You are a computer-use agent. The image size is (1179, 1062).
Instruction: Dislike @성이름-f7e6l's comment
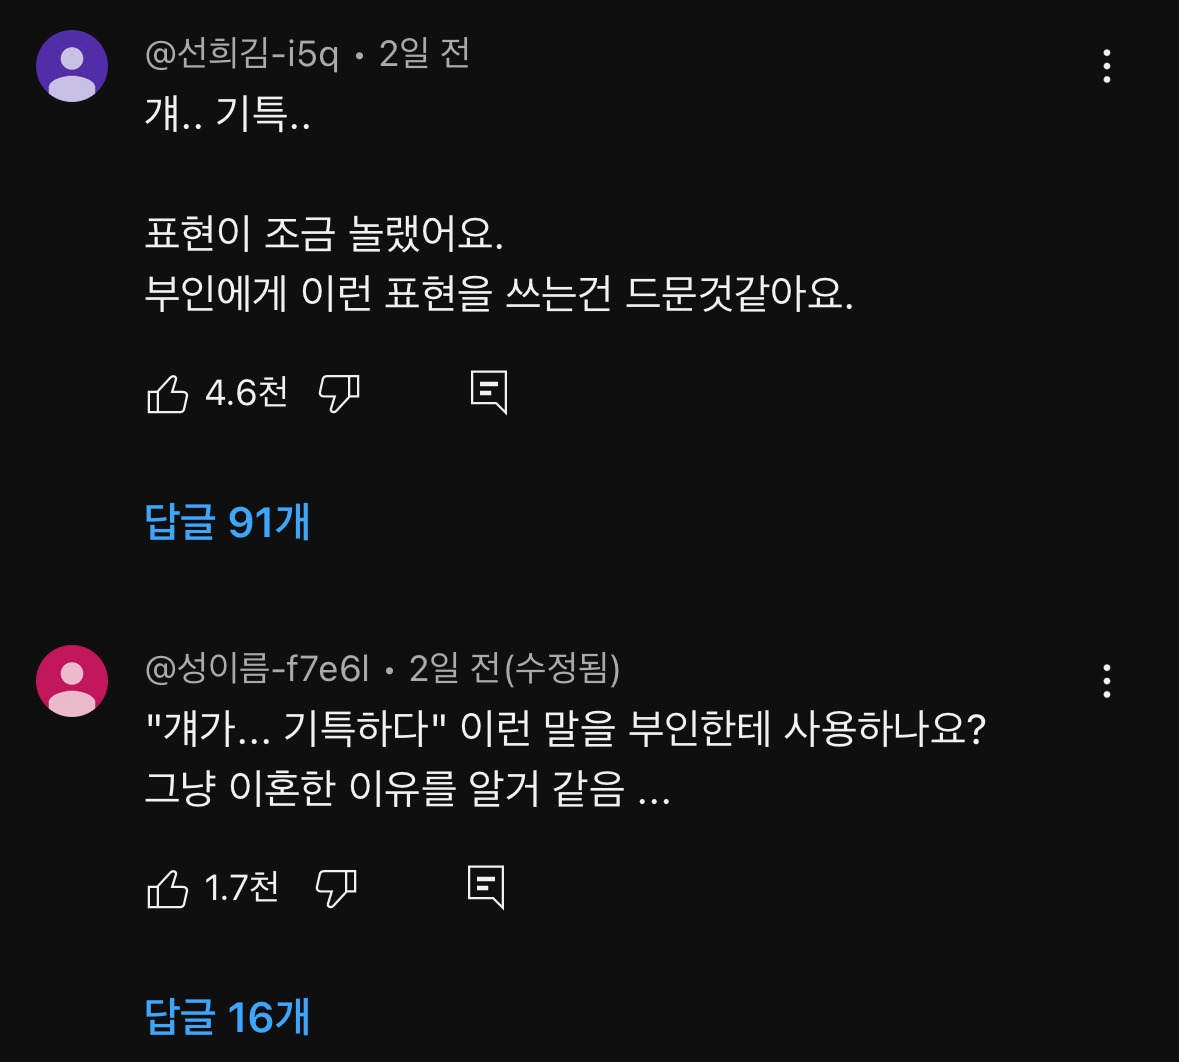[338, 887]
